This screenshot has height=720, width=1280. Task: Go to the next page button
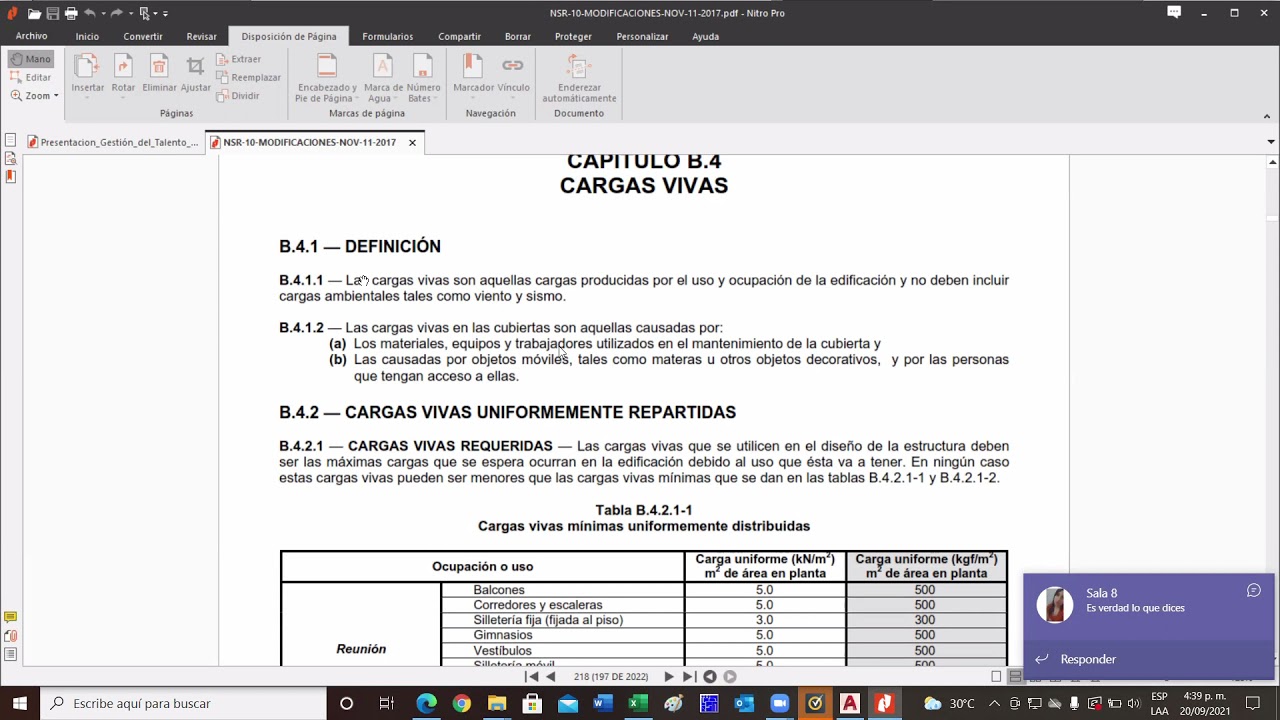click(669, 677)
